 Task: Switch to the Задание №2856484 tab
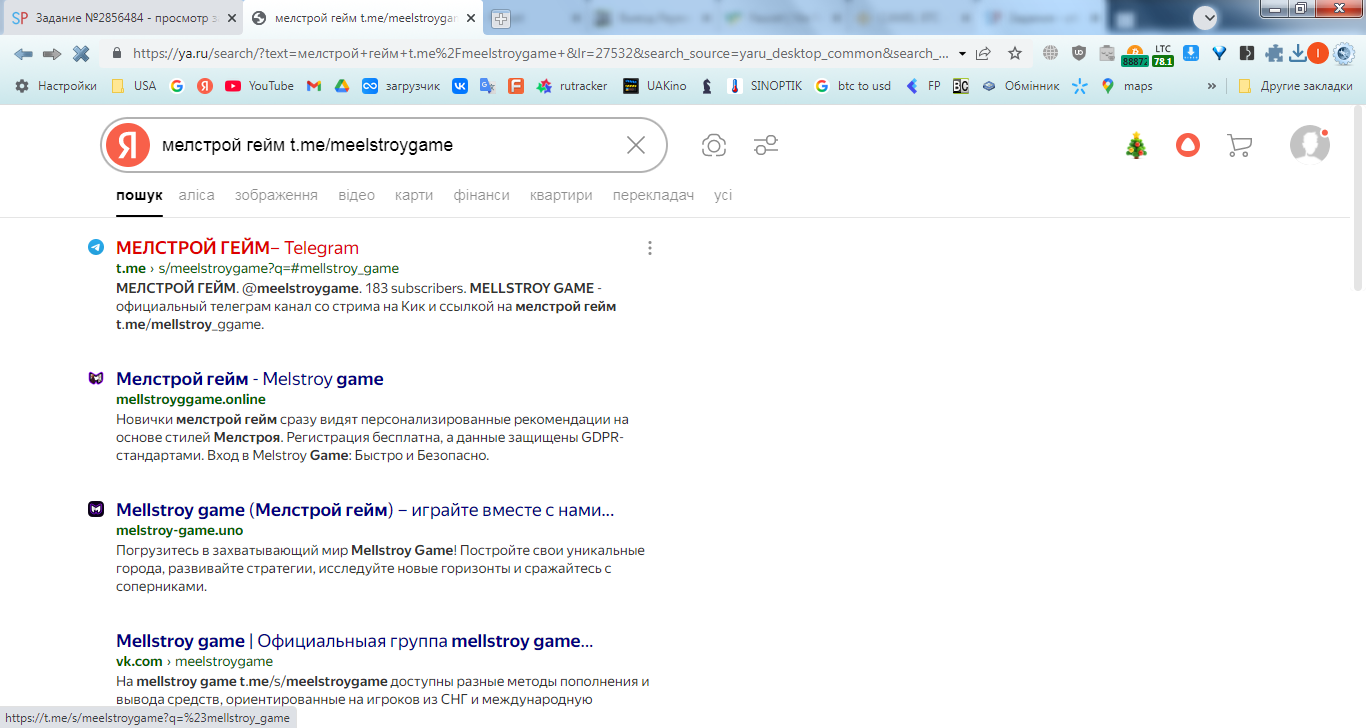tap(124, 19)
